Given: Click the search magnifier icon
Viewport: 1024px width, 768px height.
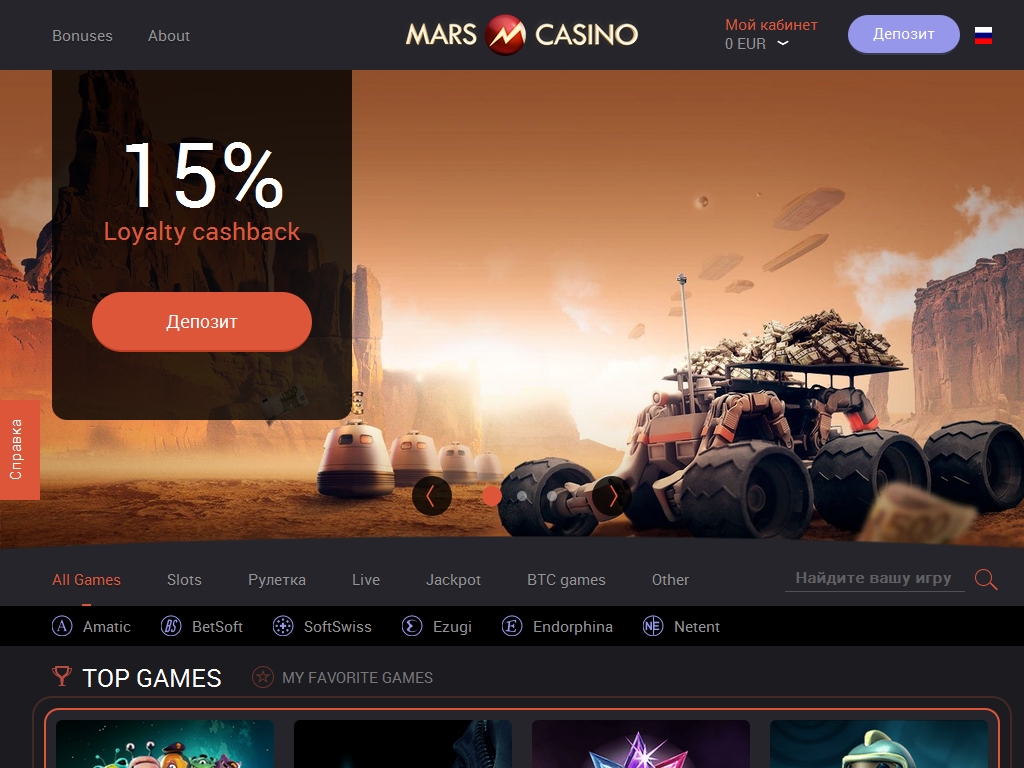Looking at the screenshot, I should click(x=985, y=579).
